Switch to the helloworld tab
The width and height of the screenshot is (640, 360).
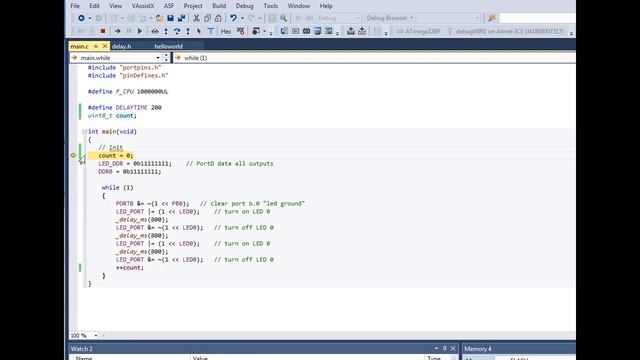coord(168,46)
